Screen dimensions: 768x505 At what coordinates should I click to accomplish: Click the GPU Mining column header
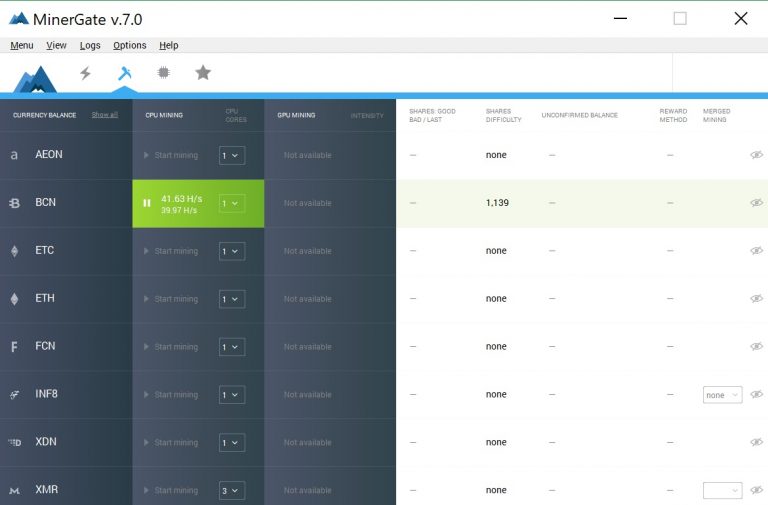[x=296, y=115]
